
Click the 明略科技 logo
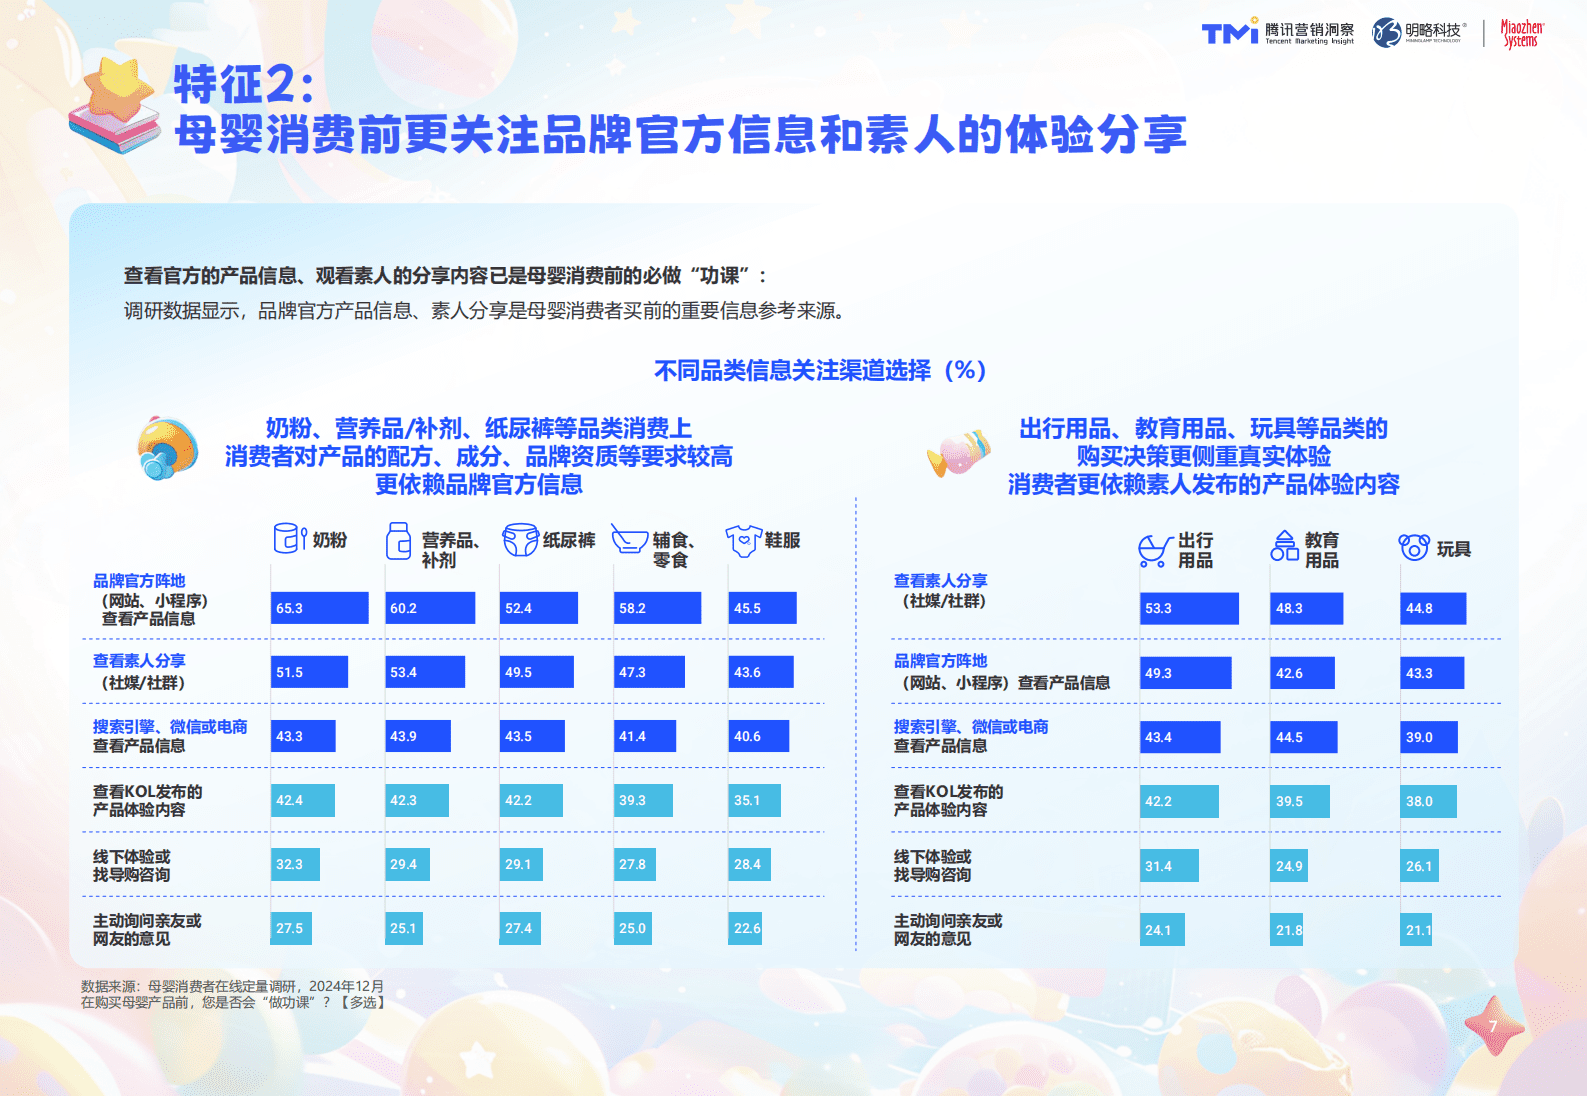click(1419, 33)
